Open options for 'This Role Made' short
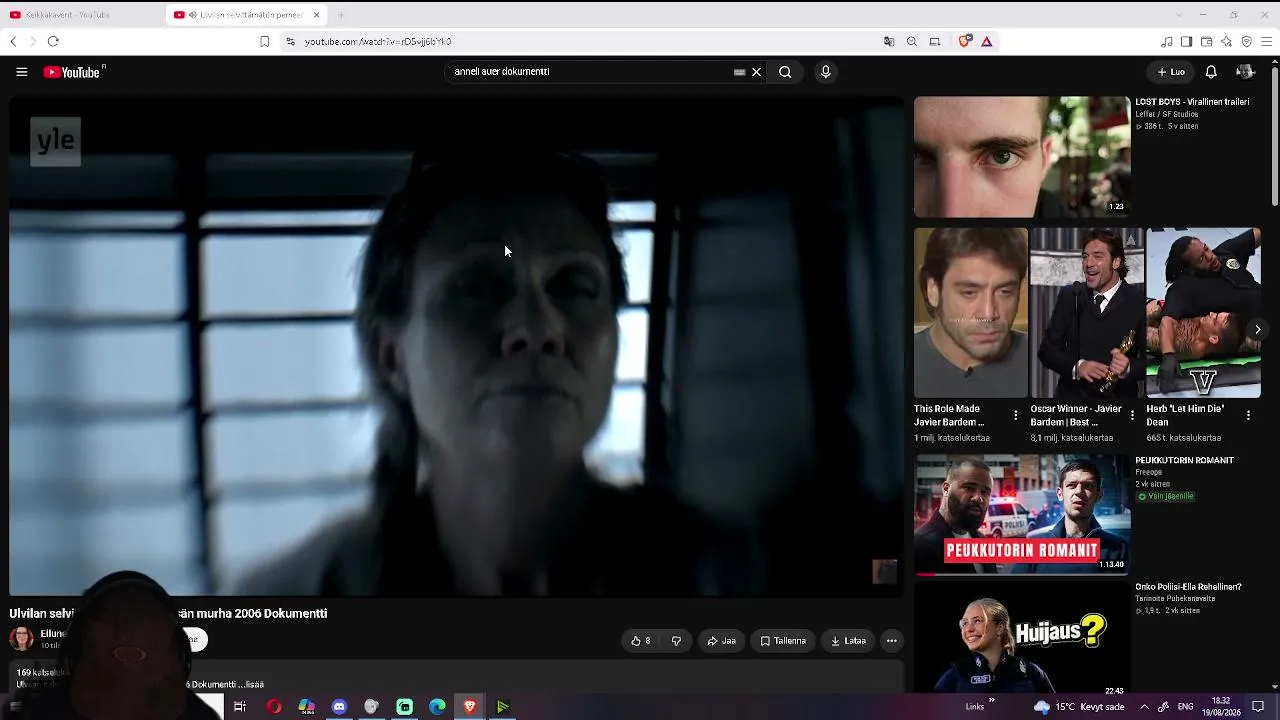 tap(1016, 415)
